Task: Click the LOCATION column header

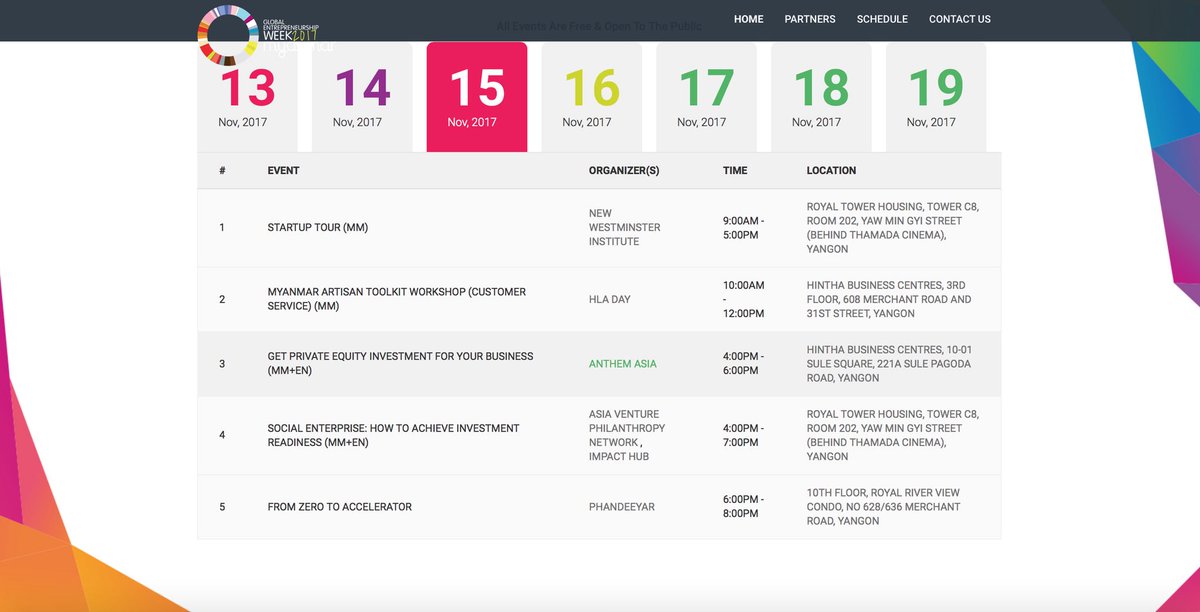Action: click(831, 171)
